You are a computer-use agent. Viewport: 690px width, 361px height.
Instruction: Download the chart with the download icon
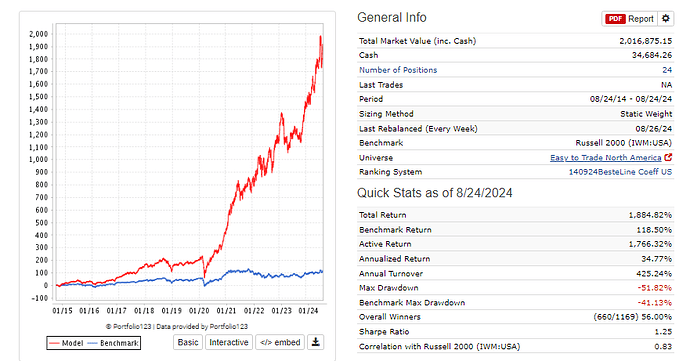316,342
